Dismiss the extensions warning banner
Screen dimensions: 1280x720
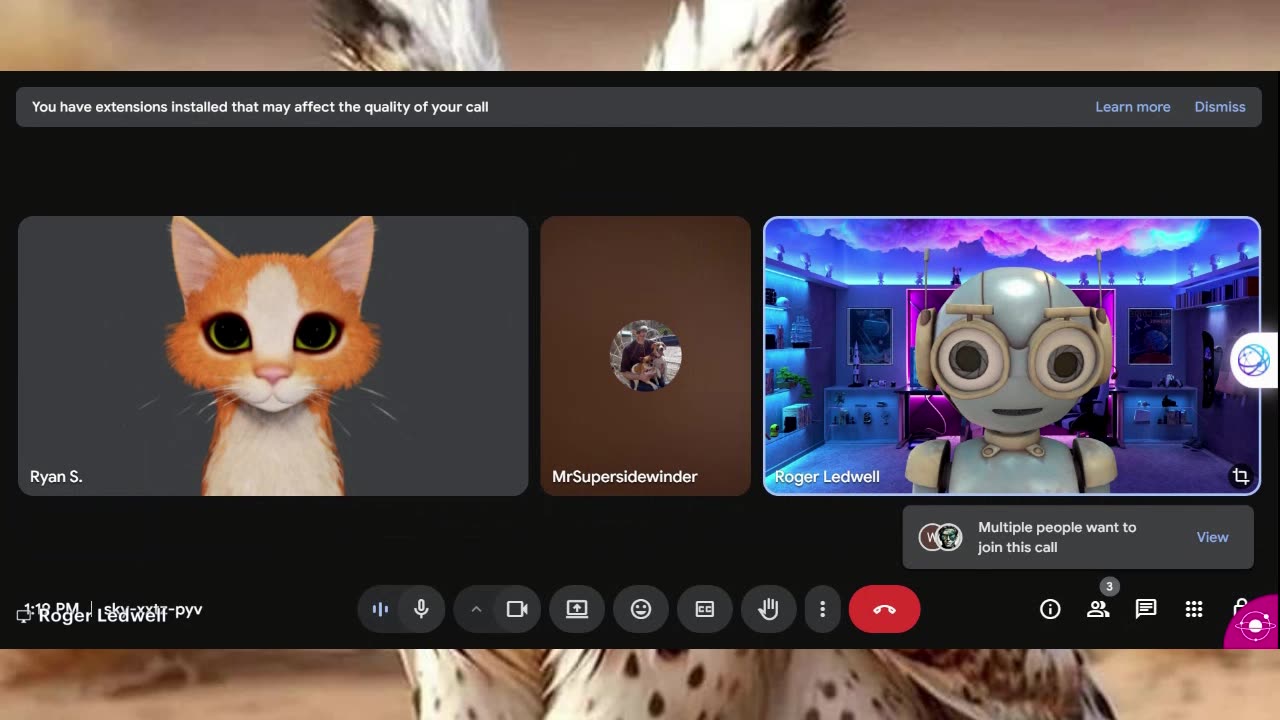point(1220,107)
